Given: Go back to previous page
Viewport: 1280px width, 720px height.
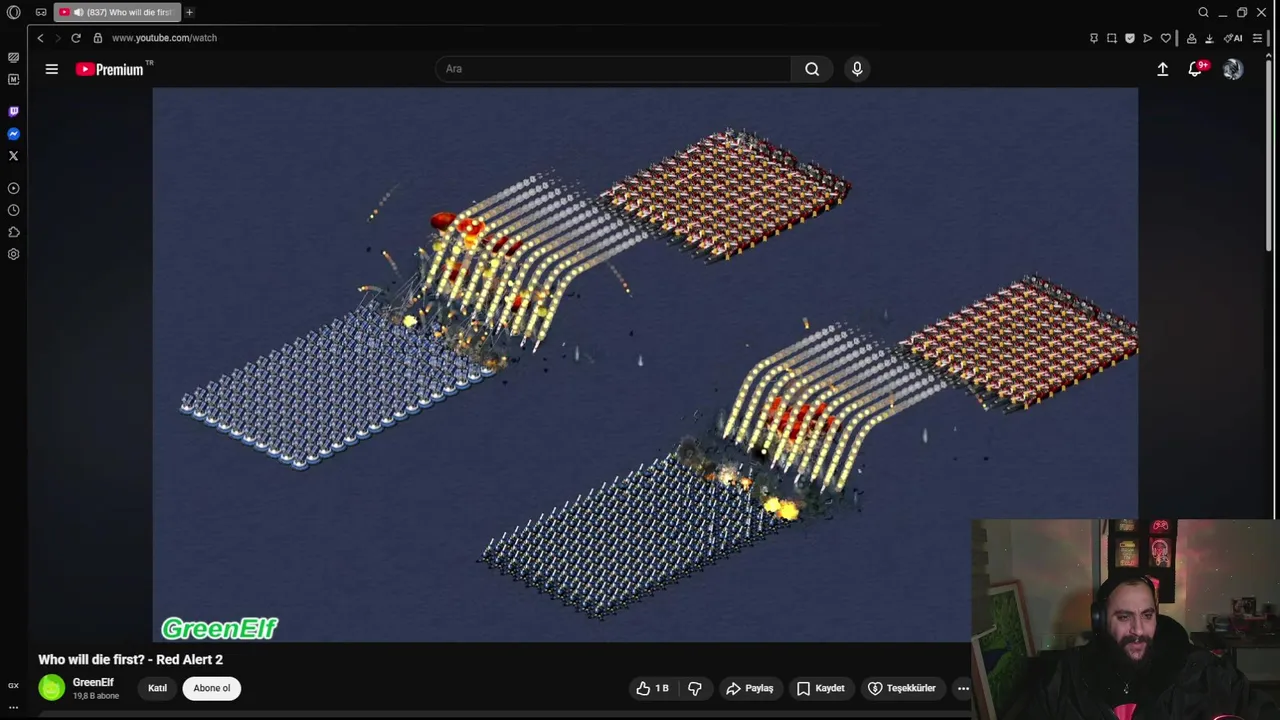Looking at the screenshot, I should coord(40,38).
